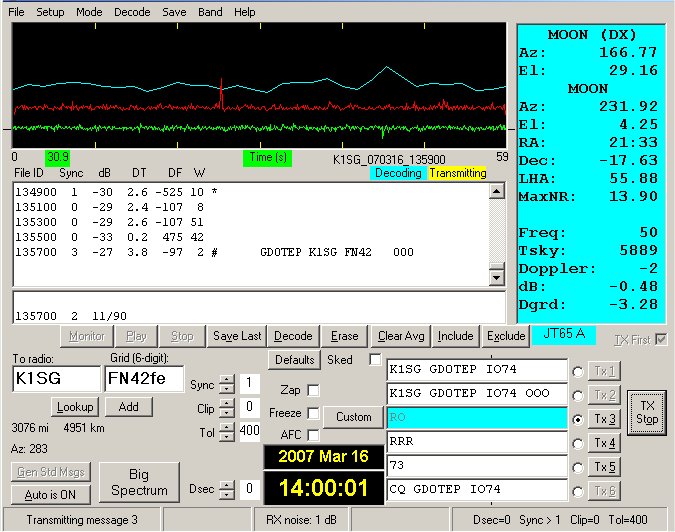The image size is (675, 532).
Task: Open the Big Spectrum window
Action: (139, 482)
